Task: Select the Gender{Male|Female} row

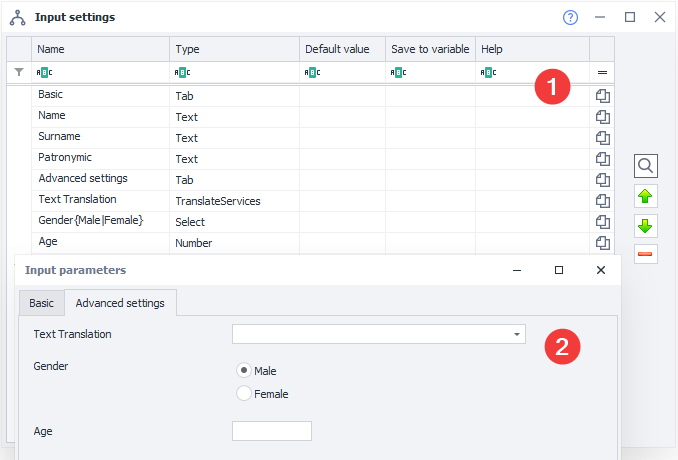Action: click(91, 220)
